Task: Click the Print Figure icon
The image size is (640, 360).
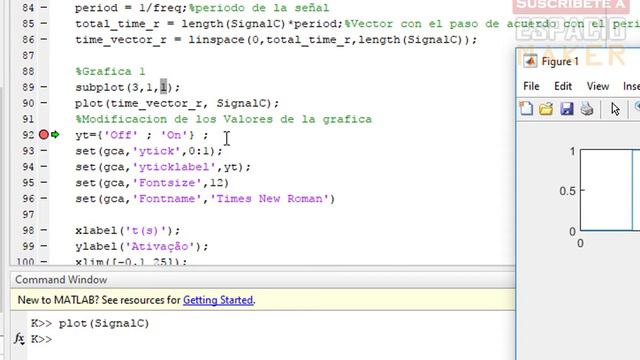Action: pos(587,109)
